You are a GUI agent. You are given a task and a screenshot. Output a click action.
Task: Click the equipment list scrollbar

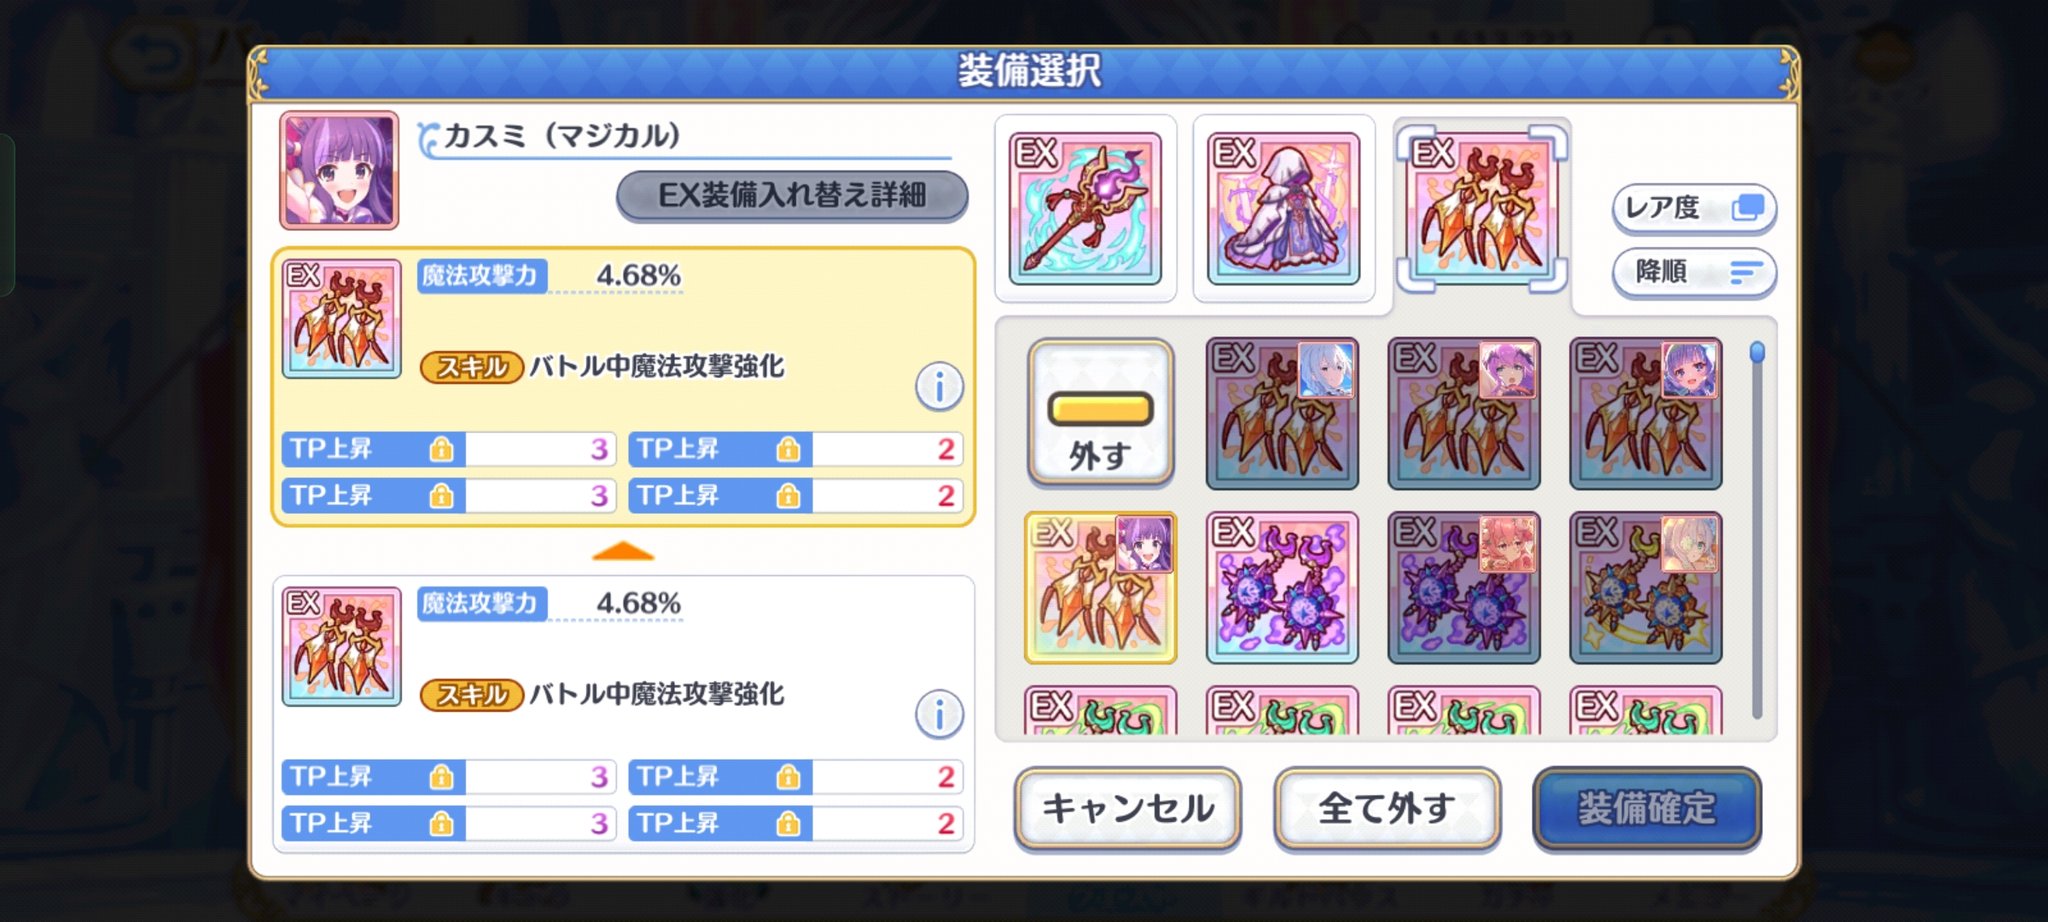tap(1757, 530)
